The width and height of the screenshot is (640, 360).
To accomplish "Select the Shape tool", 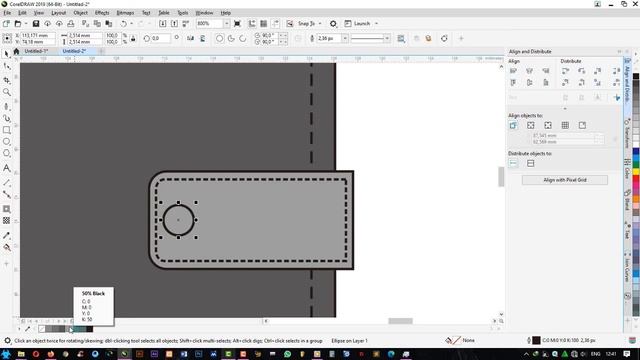I will tap(7, 66).
